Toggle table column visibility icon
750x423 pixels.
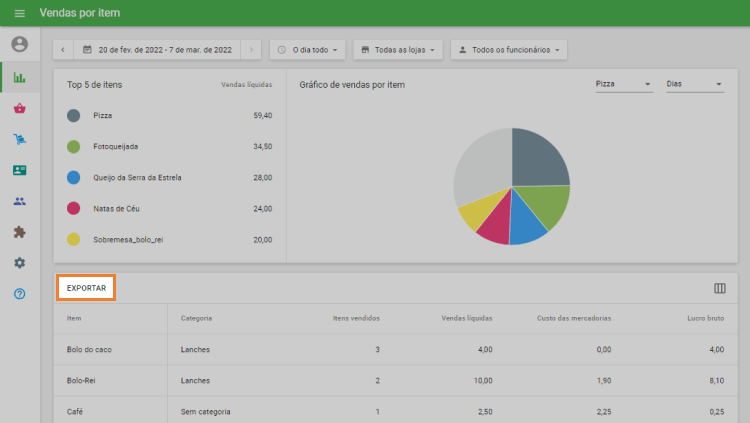click(719, 288)
